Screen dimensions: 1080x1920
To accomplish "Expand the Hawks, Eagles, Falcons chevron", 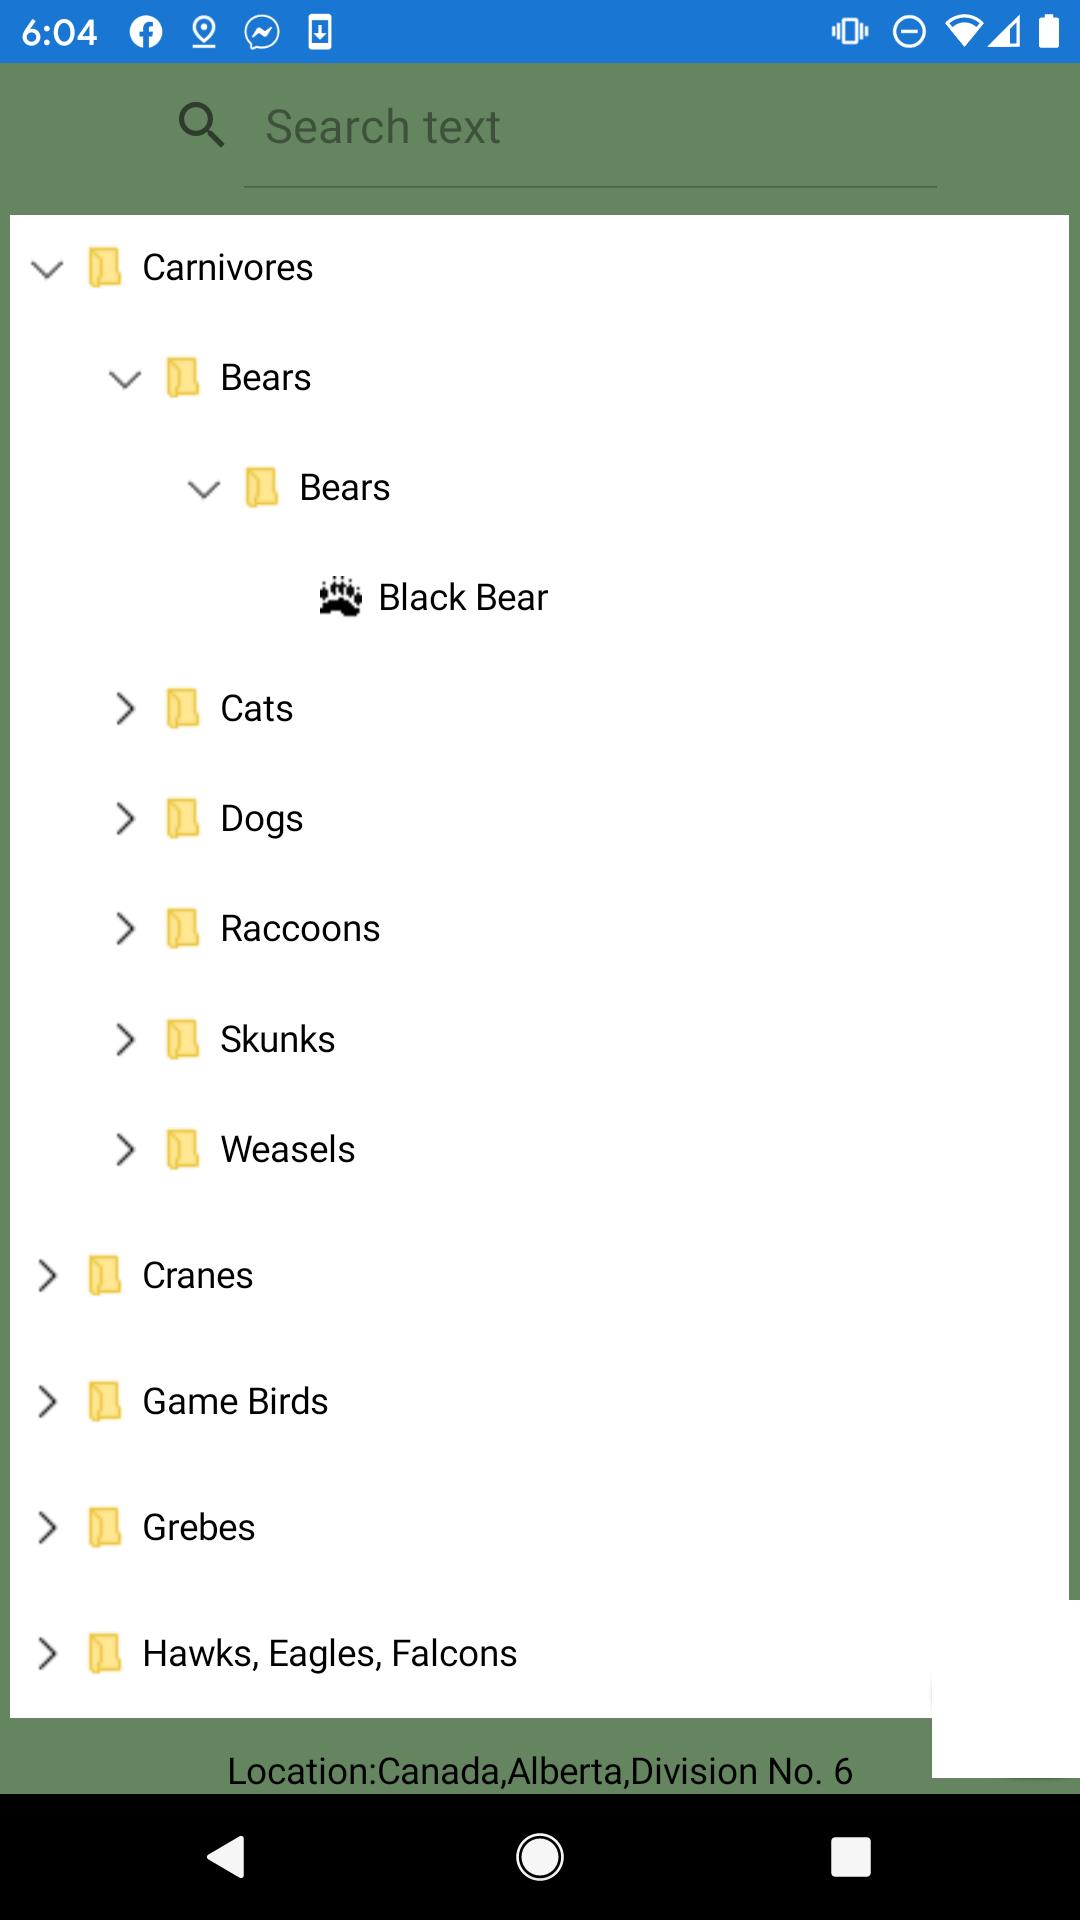I will [47, 1654].
